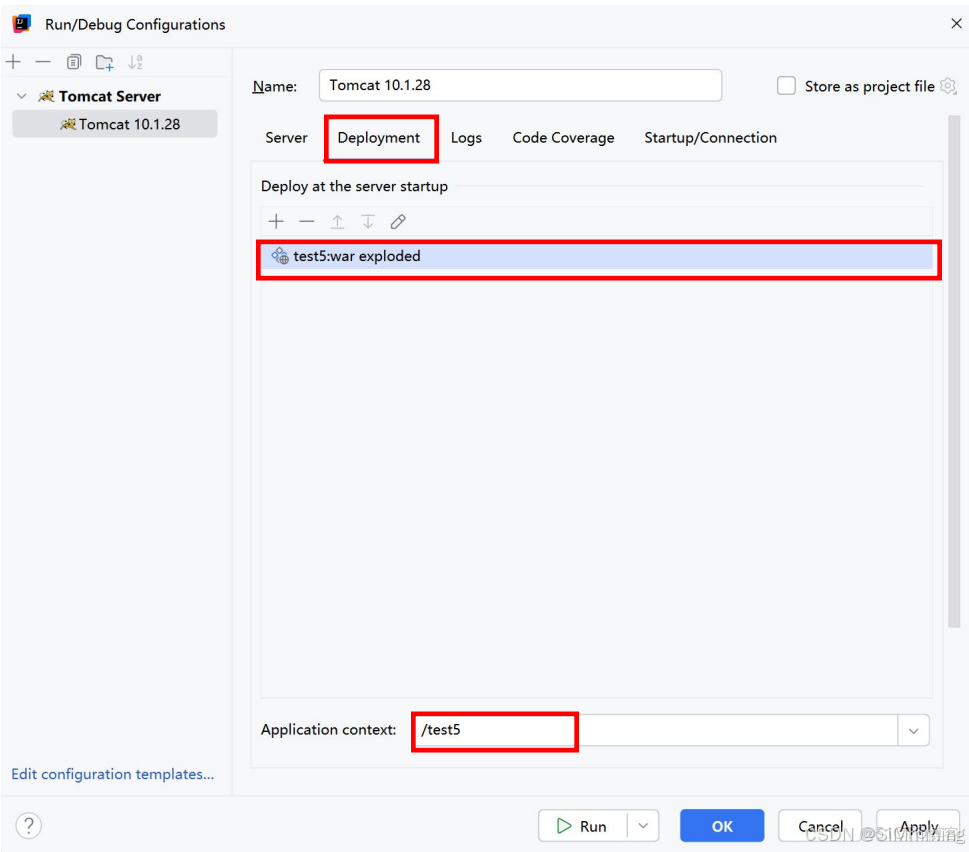The width and height of the screenshot is (969, 852).
Task: Copy the Tomcat 10.1.28 configuration
Action: 73,61
